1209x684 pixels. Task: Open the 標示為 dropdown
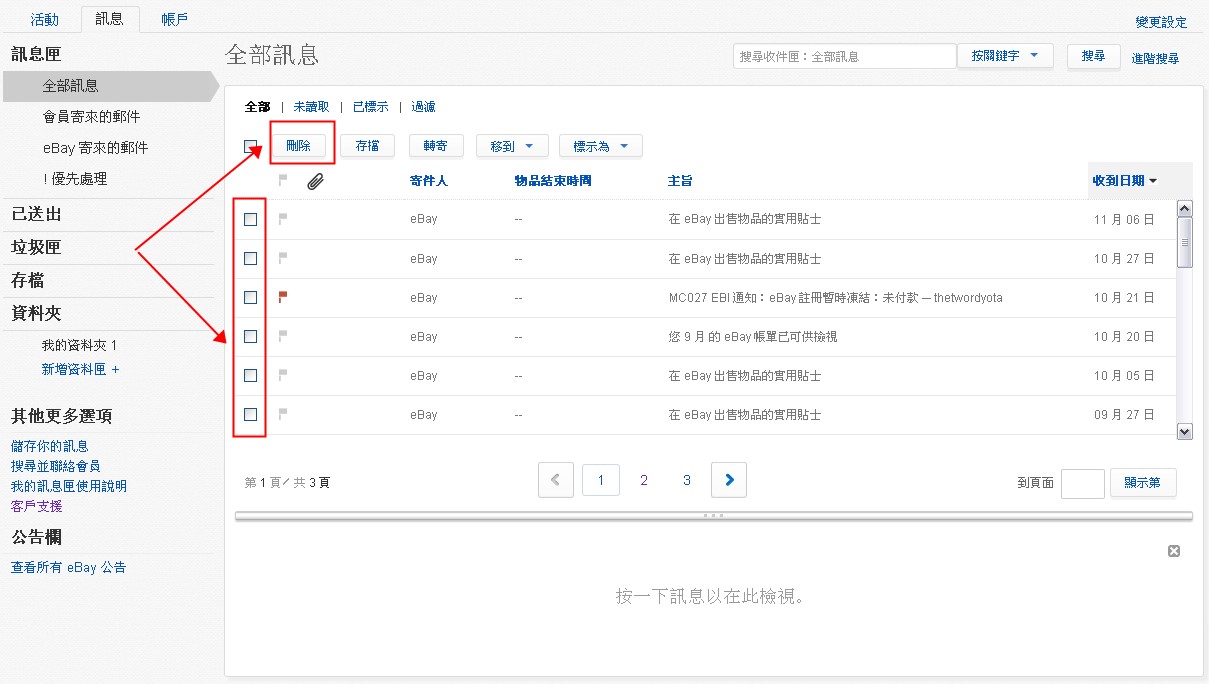pyautogui.click(x=600, y=145)
